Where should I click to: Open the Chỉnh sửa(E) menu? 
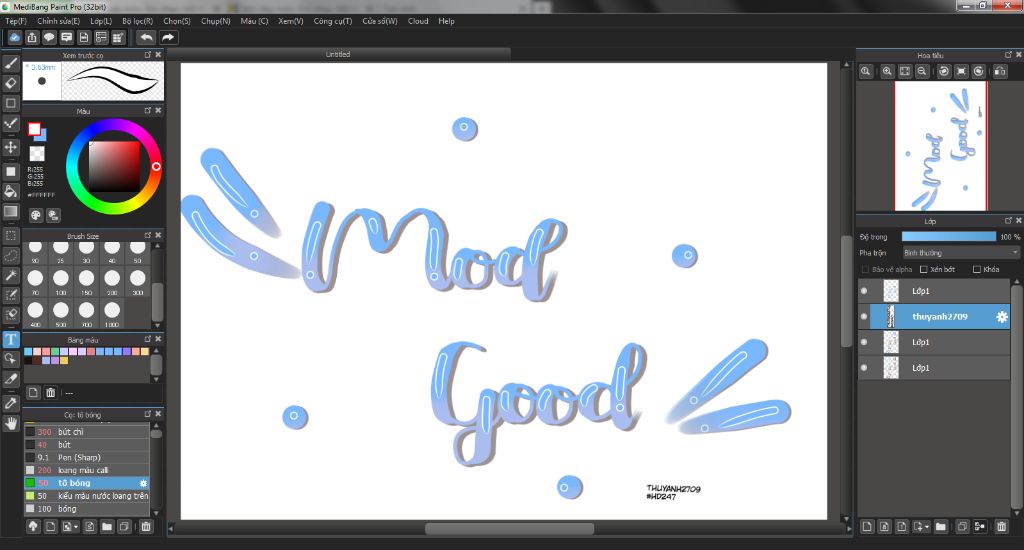pyautogui.click(x=58, y=21)
